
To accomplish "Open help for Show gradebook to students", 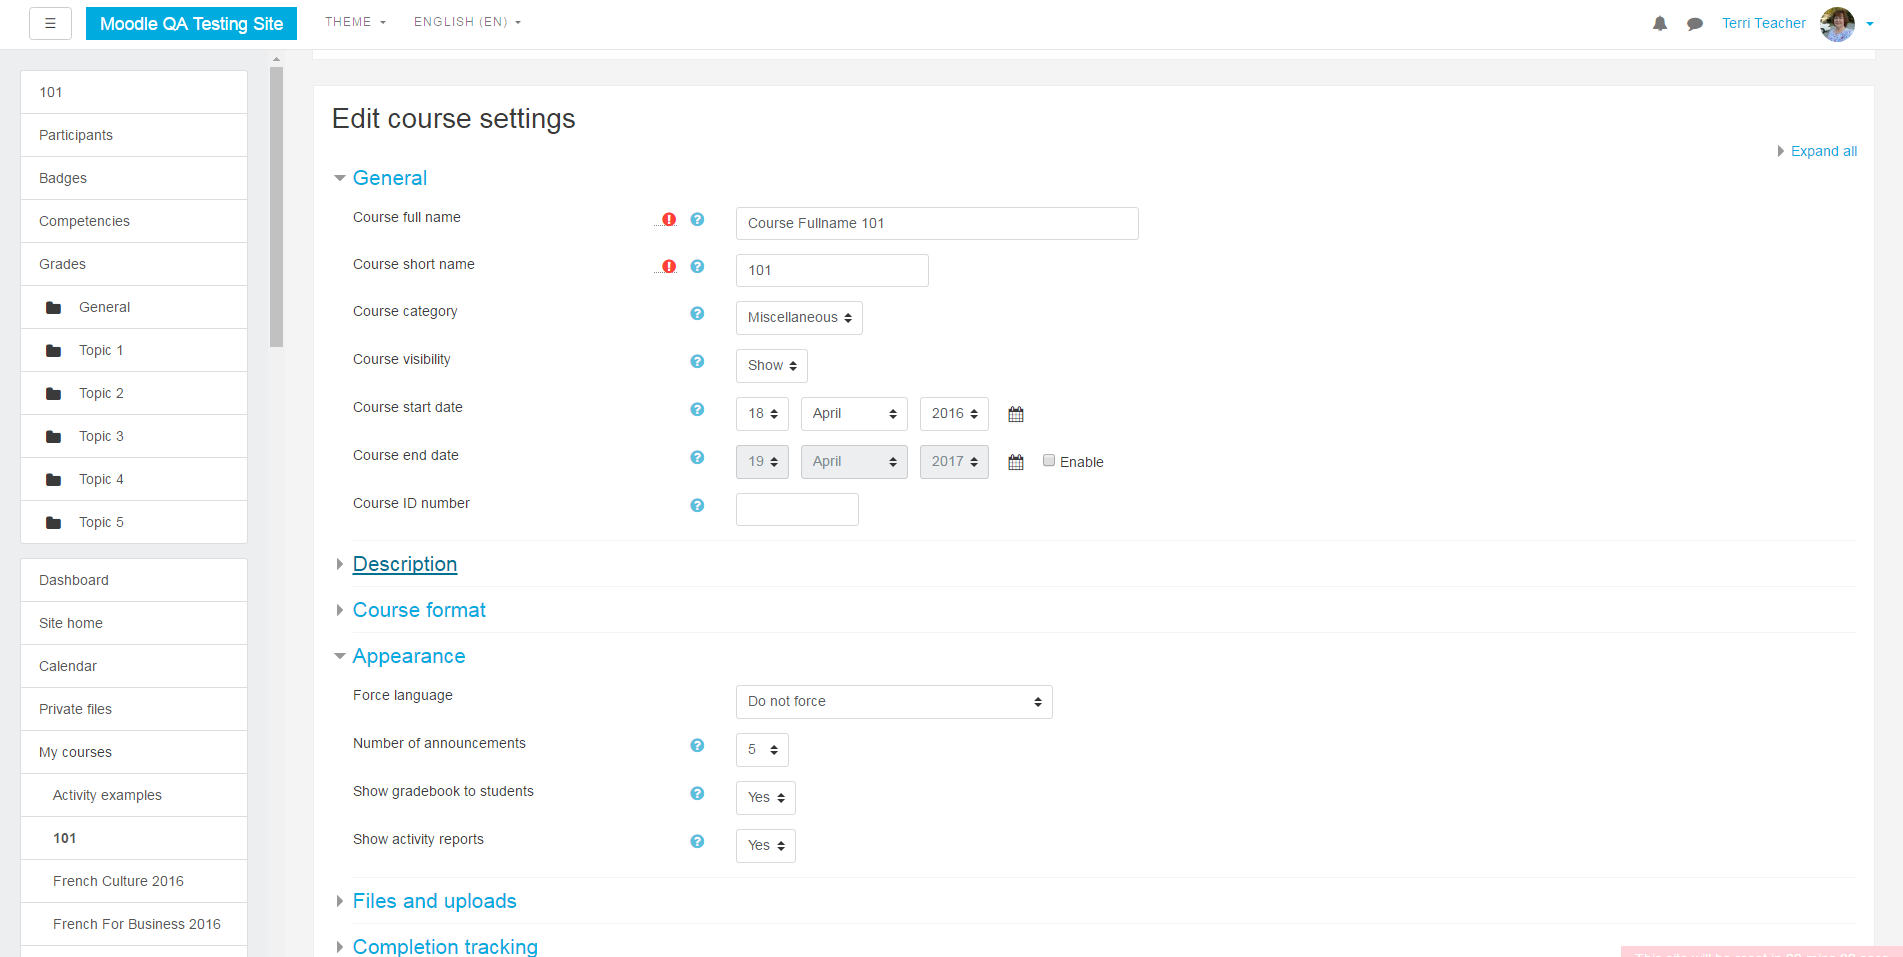I will (x=697, y=793).
